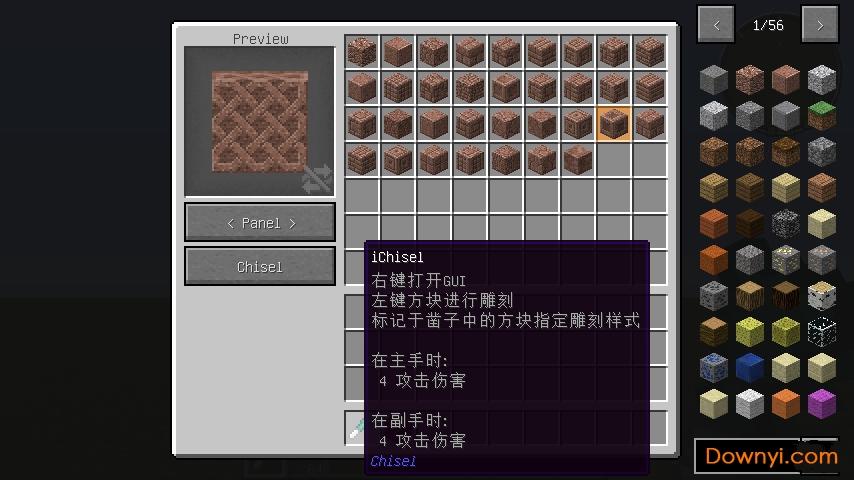
Task: Select the Stone block in item list
Action: [x=713, y=80]
